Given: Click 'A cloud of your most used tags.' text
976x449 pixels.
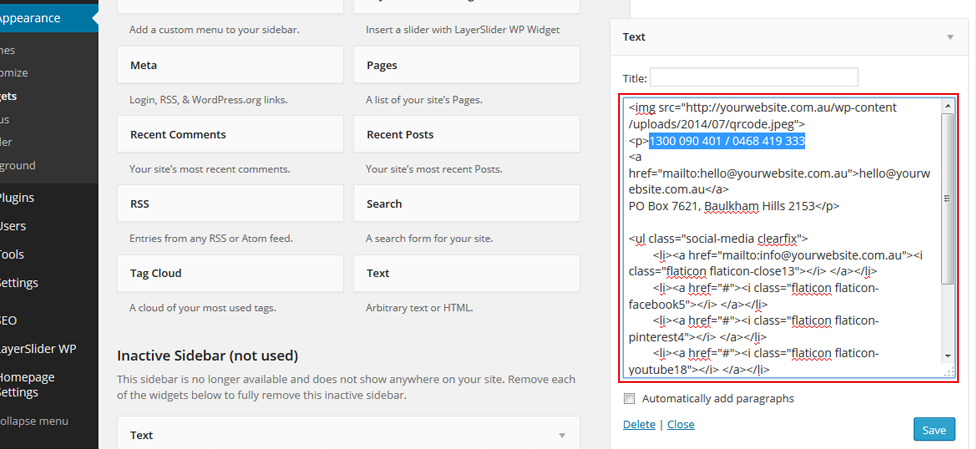Looking at the screenshot, I should (x=202, y=308).
